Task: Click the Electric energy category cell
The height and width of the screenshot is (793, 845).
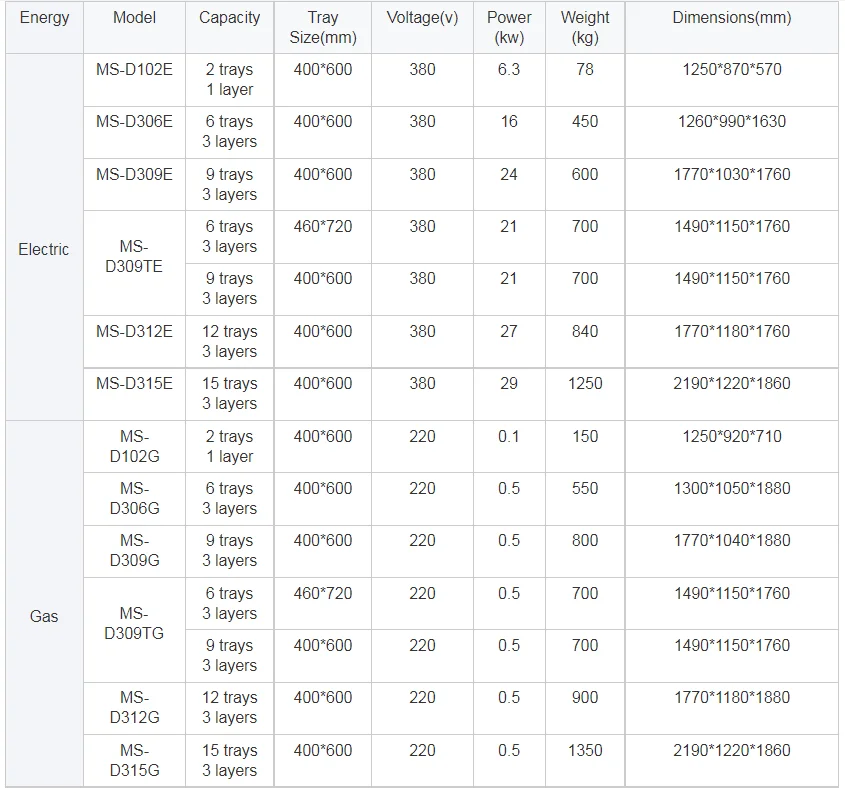Action: coord(44,250)
